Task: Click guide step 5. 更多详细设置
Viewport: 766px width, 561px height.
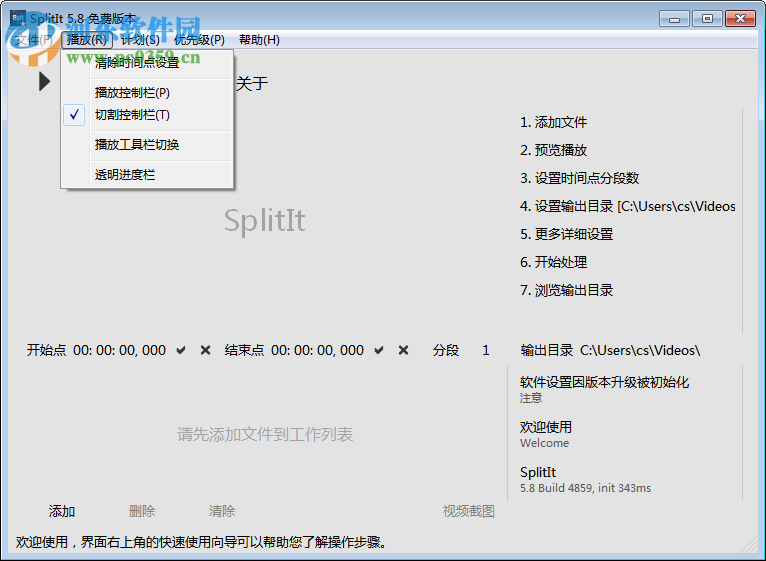Action: click(567, 234)
